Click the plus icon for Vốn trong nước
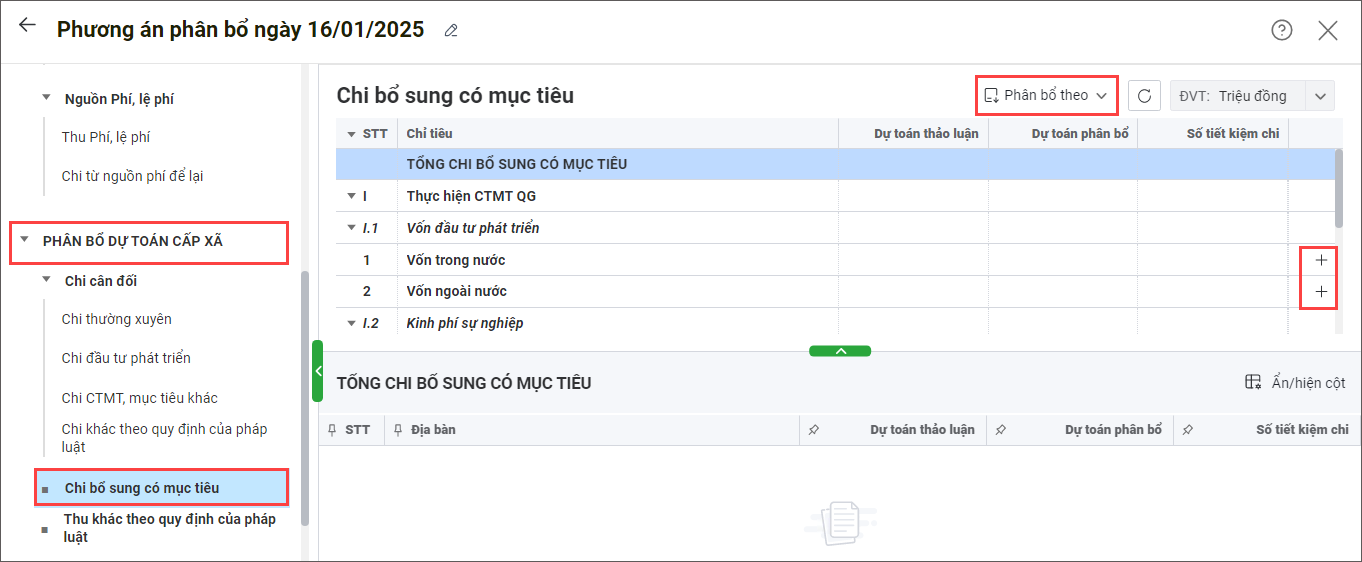The height and width of the screenshot is (562, 1362). coord(1321,260)
